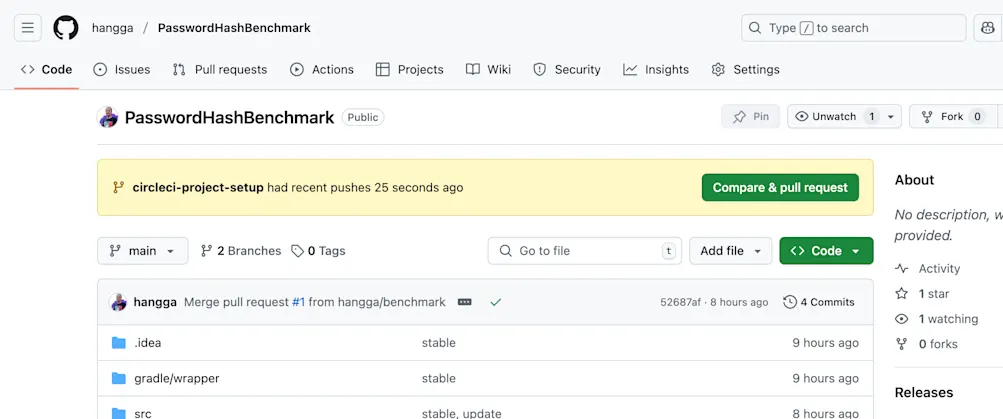Viewport: 1003px width, 419px height.
Task: Show checks status via green checkmark
Action: pyautogui.click(x=495, y=302)
